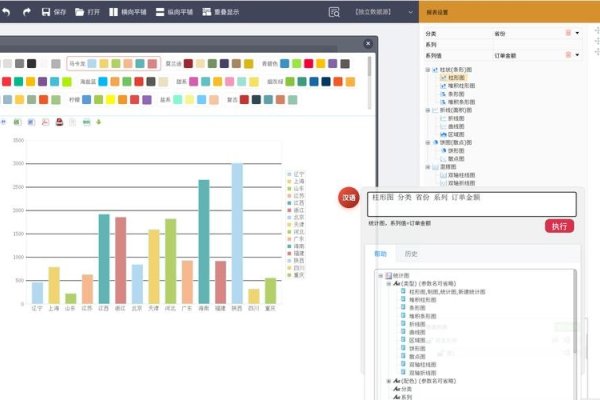Image resolution: width=600 pixels, height=400 pixels.
Task: Toggle 广东 in the chart legend
Action: tap(296, 239)
